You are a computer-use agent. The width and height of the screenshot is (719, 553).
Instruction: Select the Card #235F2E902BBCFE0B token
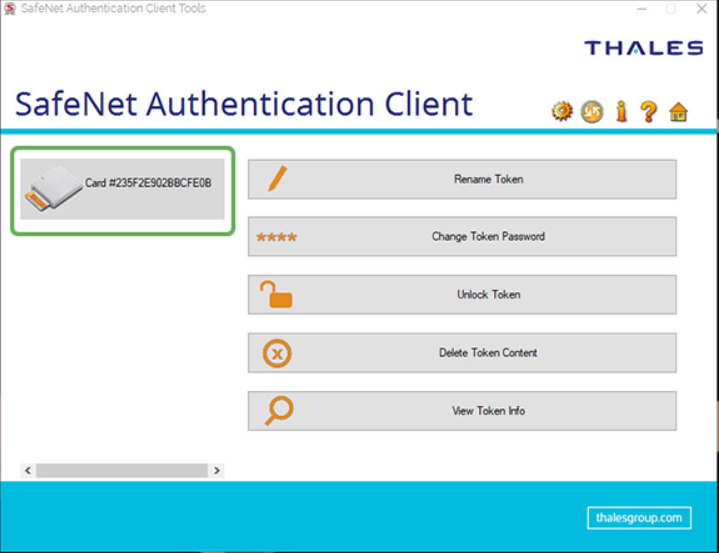click(x=122, y=189)
